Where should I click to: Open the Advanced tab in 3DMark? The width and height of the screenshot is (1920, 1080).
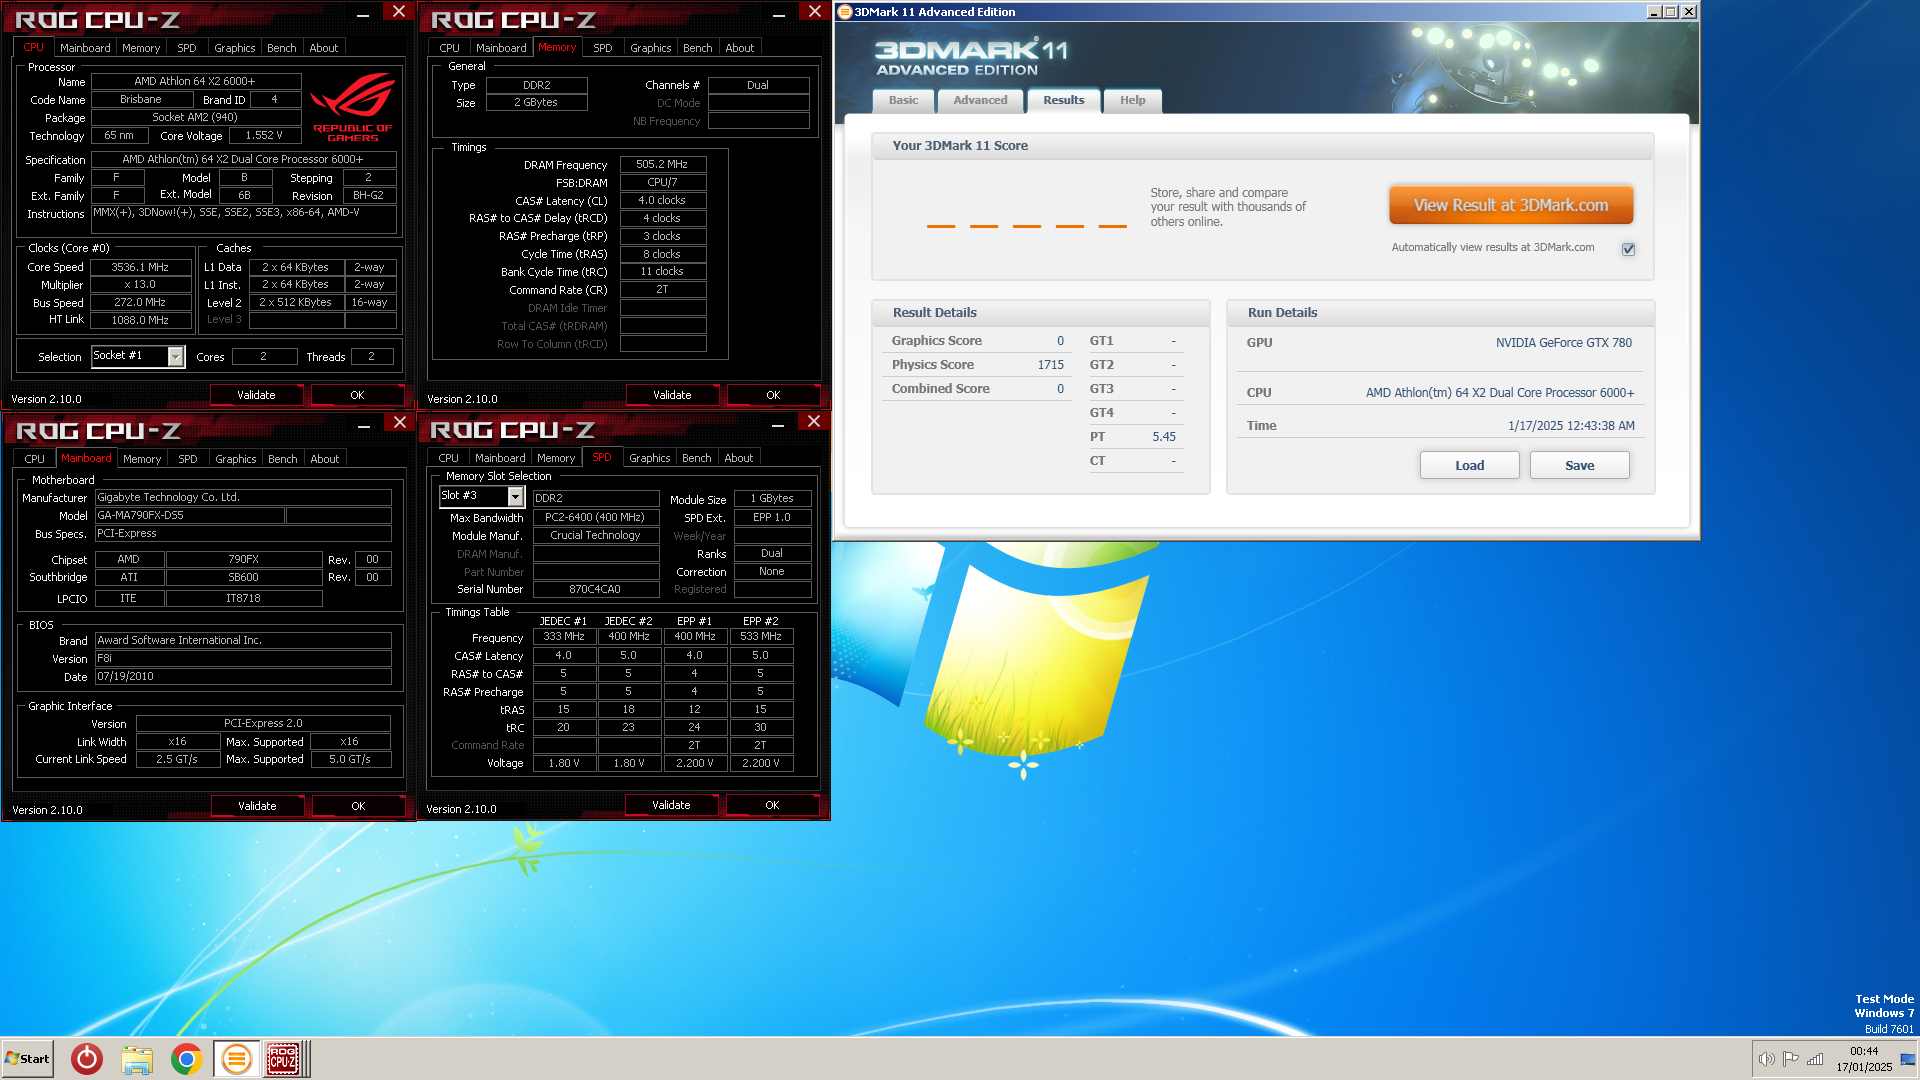[980, 100]
